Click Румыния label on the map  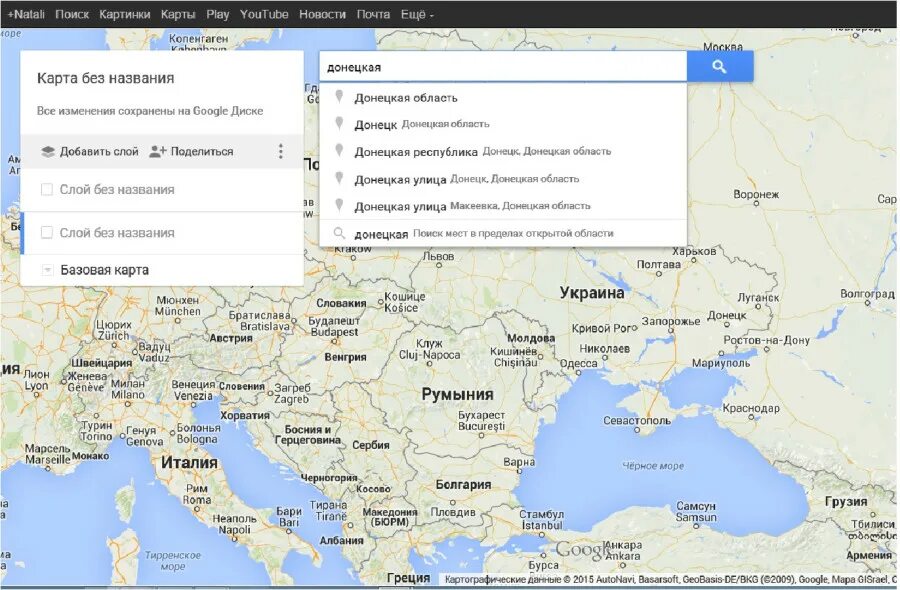457,394
